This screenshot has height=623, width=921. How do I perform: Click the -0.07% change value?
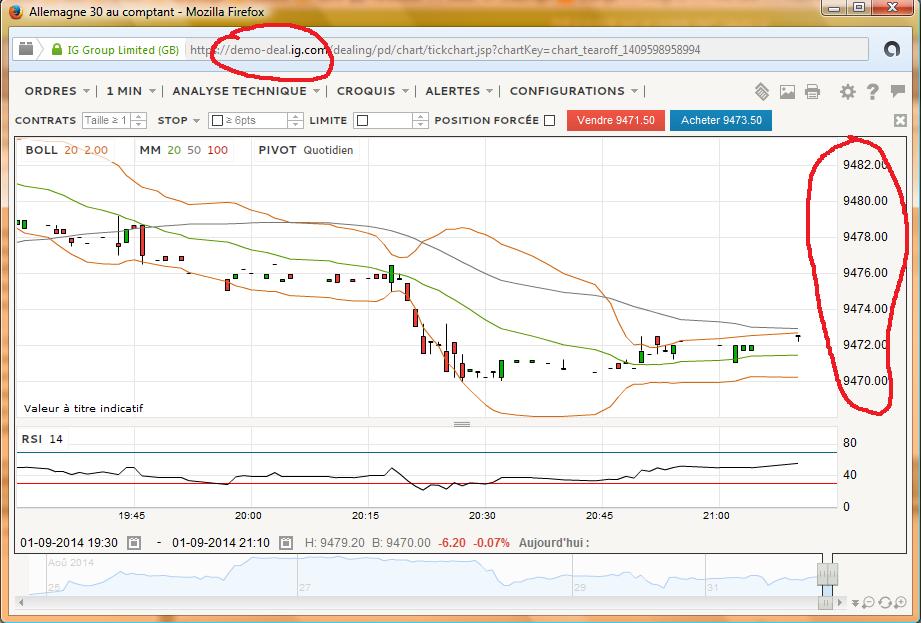tap(492, 543)
